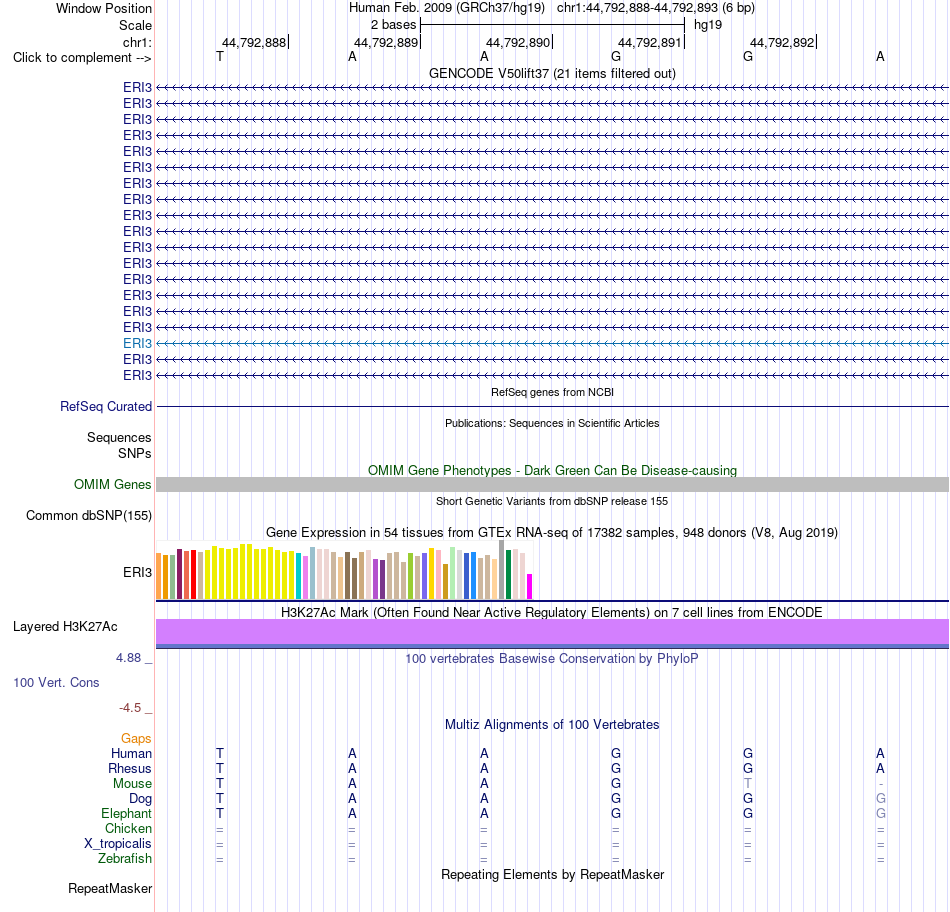The height and width of the screenshot is (912, 950).
Task: Click the tallest gray bar in GTEx chart
Action: tap(502, 570)
